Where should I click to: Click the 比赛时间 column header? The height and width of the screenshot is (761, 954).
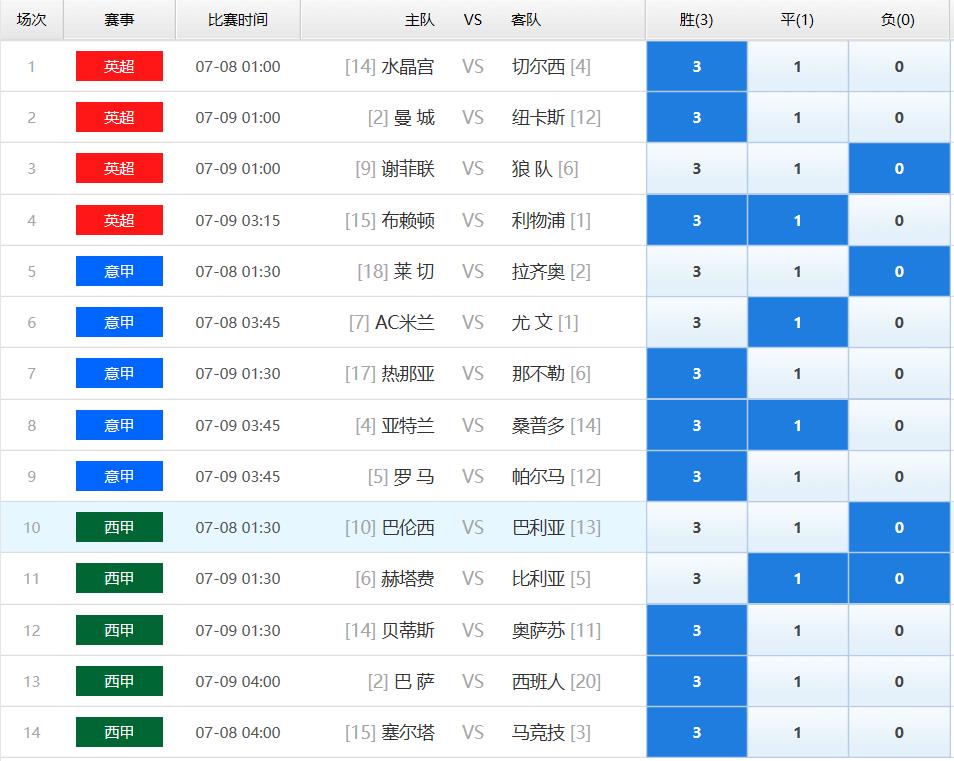[238, 20]
